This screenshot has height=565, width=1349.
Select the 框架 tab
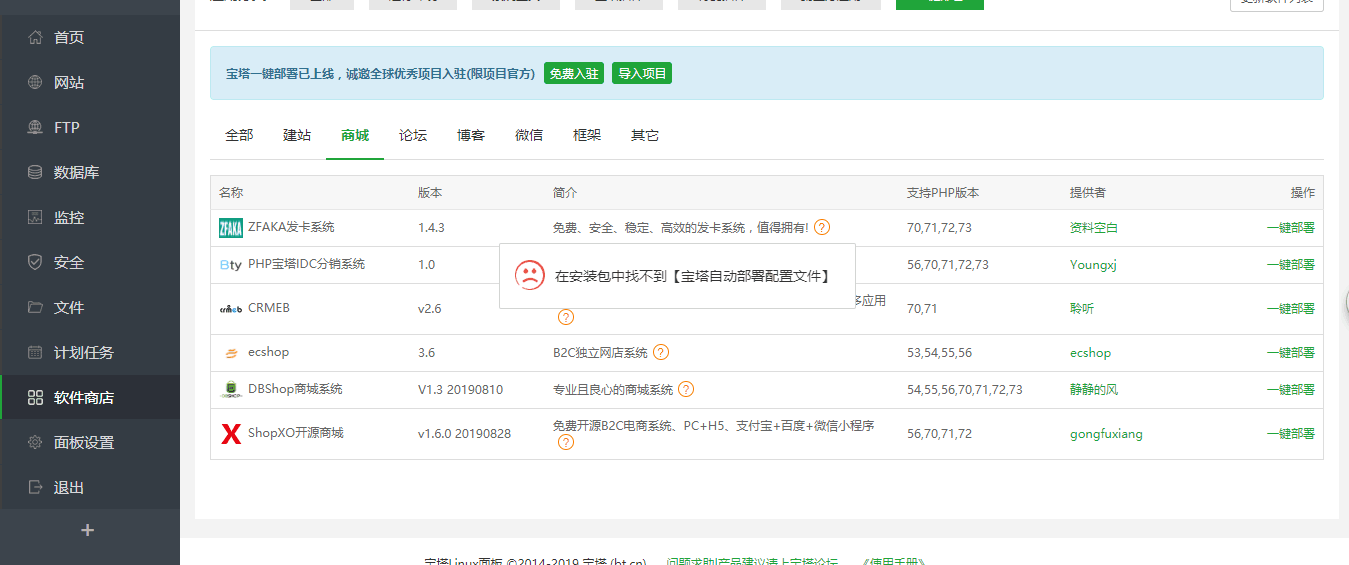587,136
